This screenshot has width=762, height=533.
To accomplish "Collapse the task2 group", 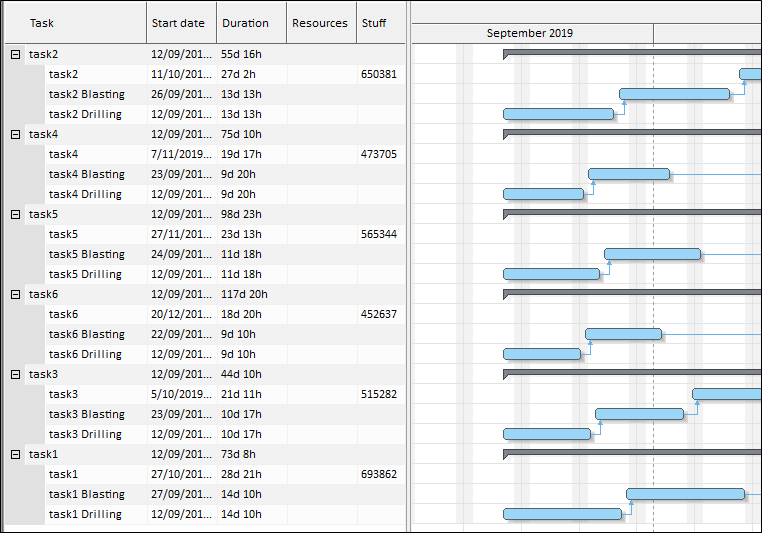I will click(16, 54).
